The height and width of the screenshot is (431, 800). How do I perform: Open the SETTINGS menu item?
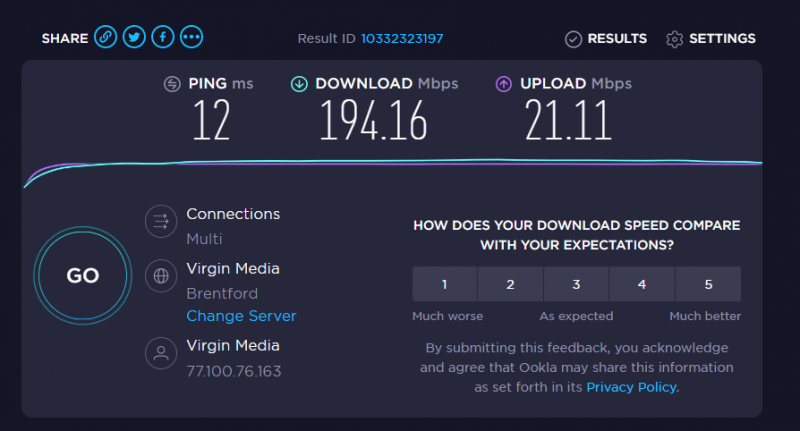pos(722,39)
